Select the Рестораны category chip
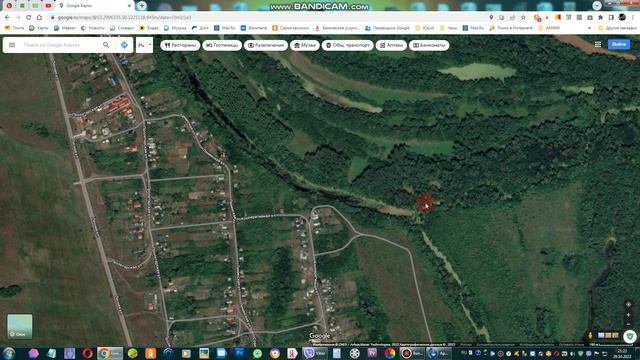Screen dimensions: 640x360 coord(180,45)
